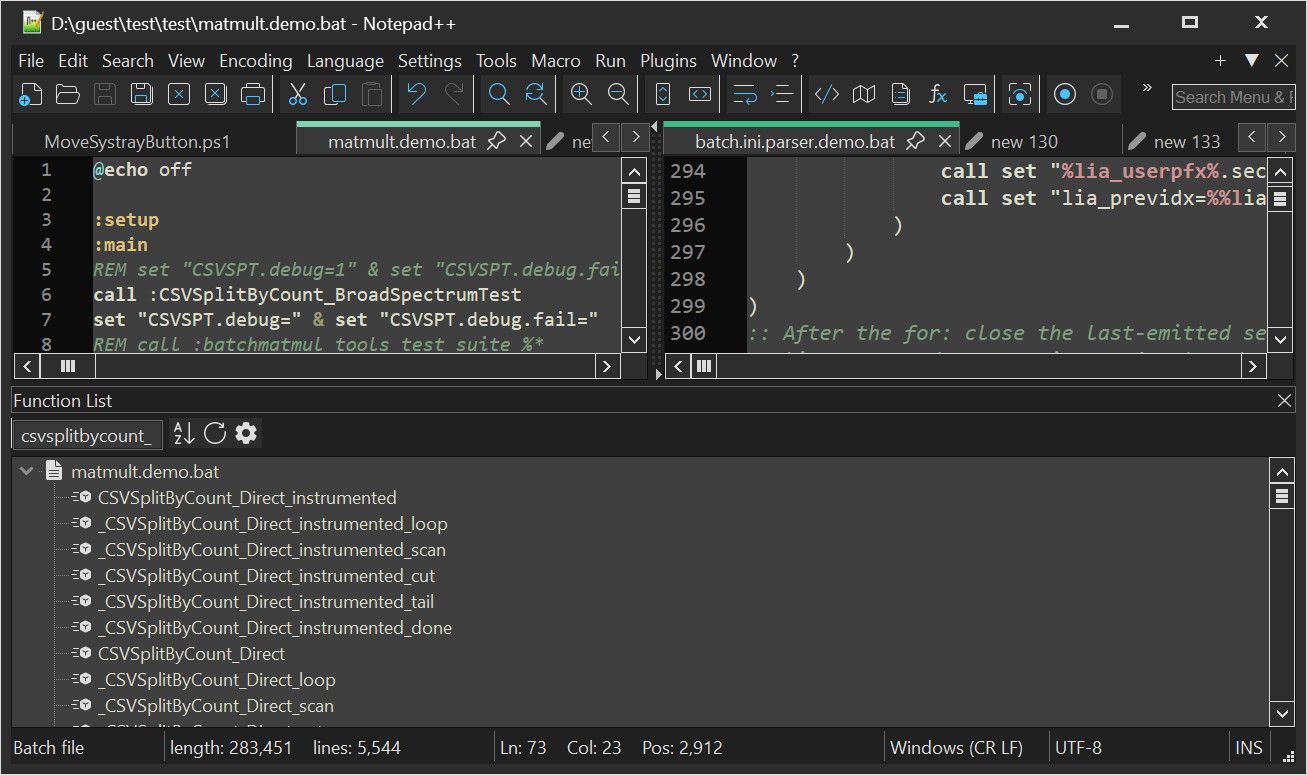Click the Function List vertical scrollbar thumb
This screenshot has width=1307, height=775.
pyautogui.click(x=1281, y=496)
